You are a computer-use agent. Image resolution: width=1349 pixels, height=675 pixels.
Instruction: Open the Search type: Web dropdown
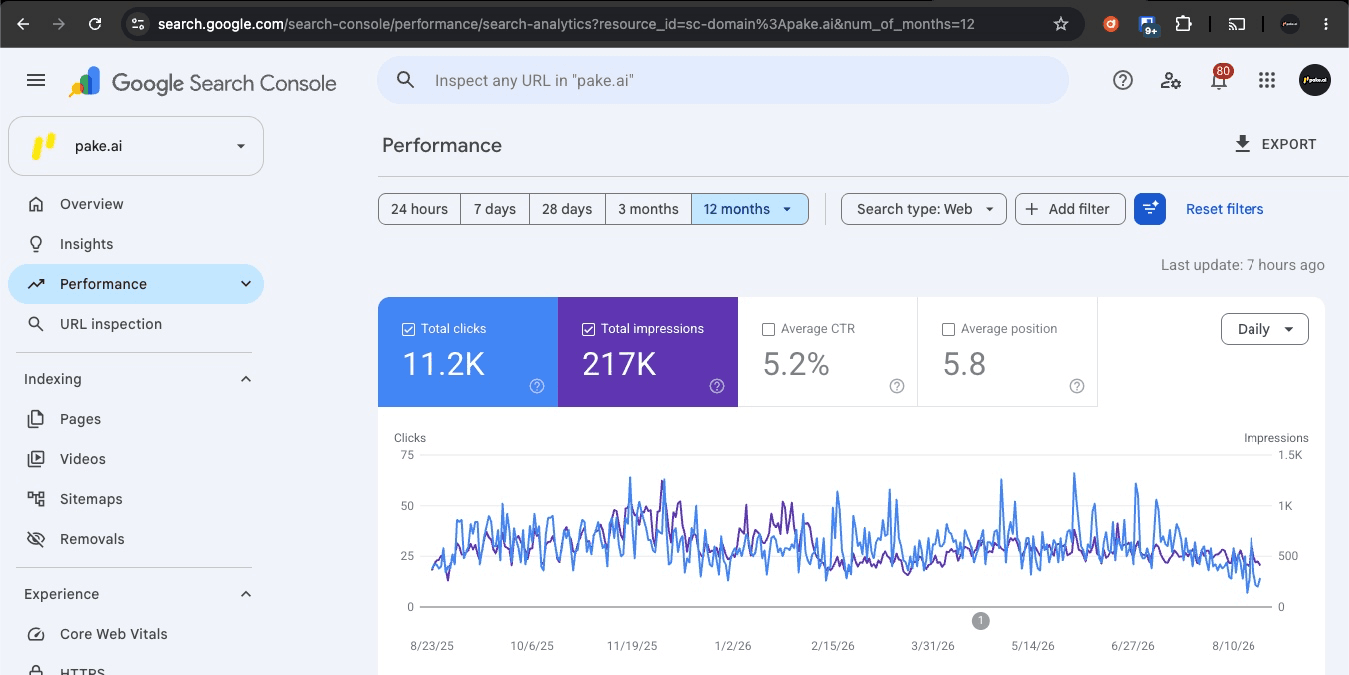(924, 209)
